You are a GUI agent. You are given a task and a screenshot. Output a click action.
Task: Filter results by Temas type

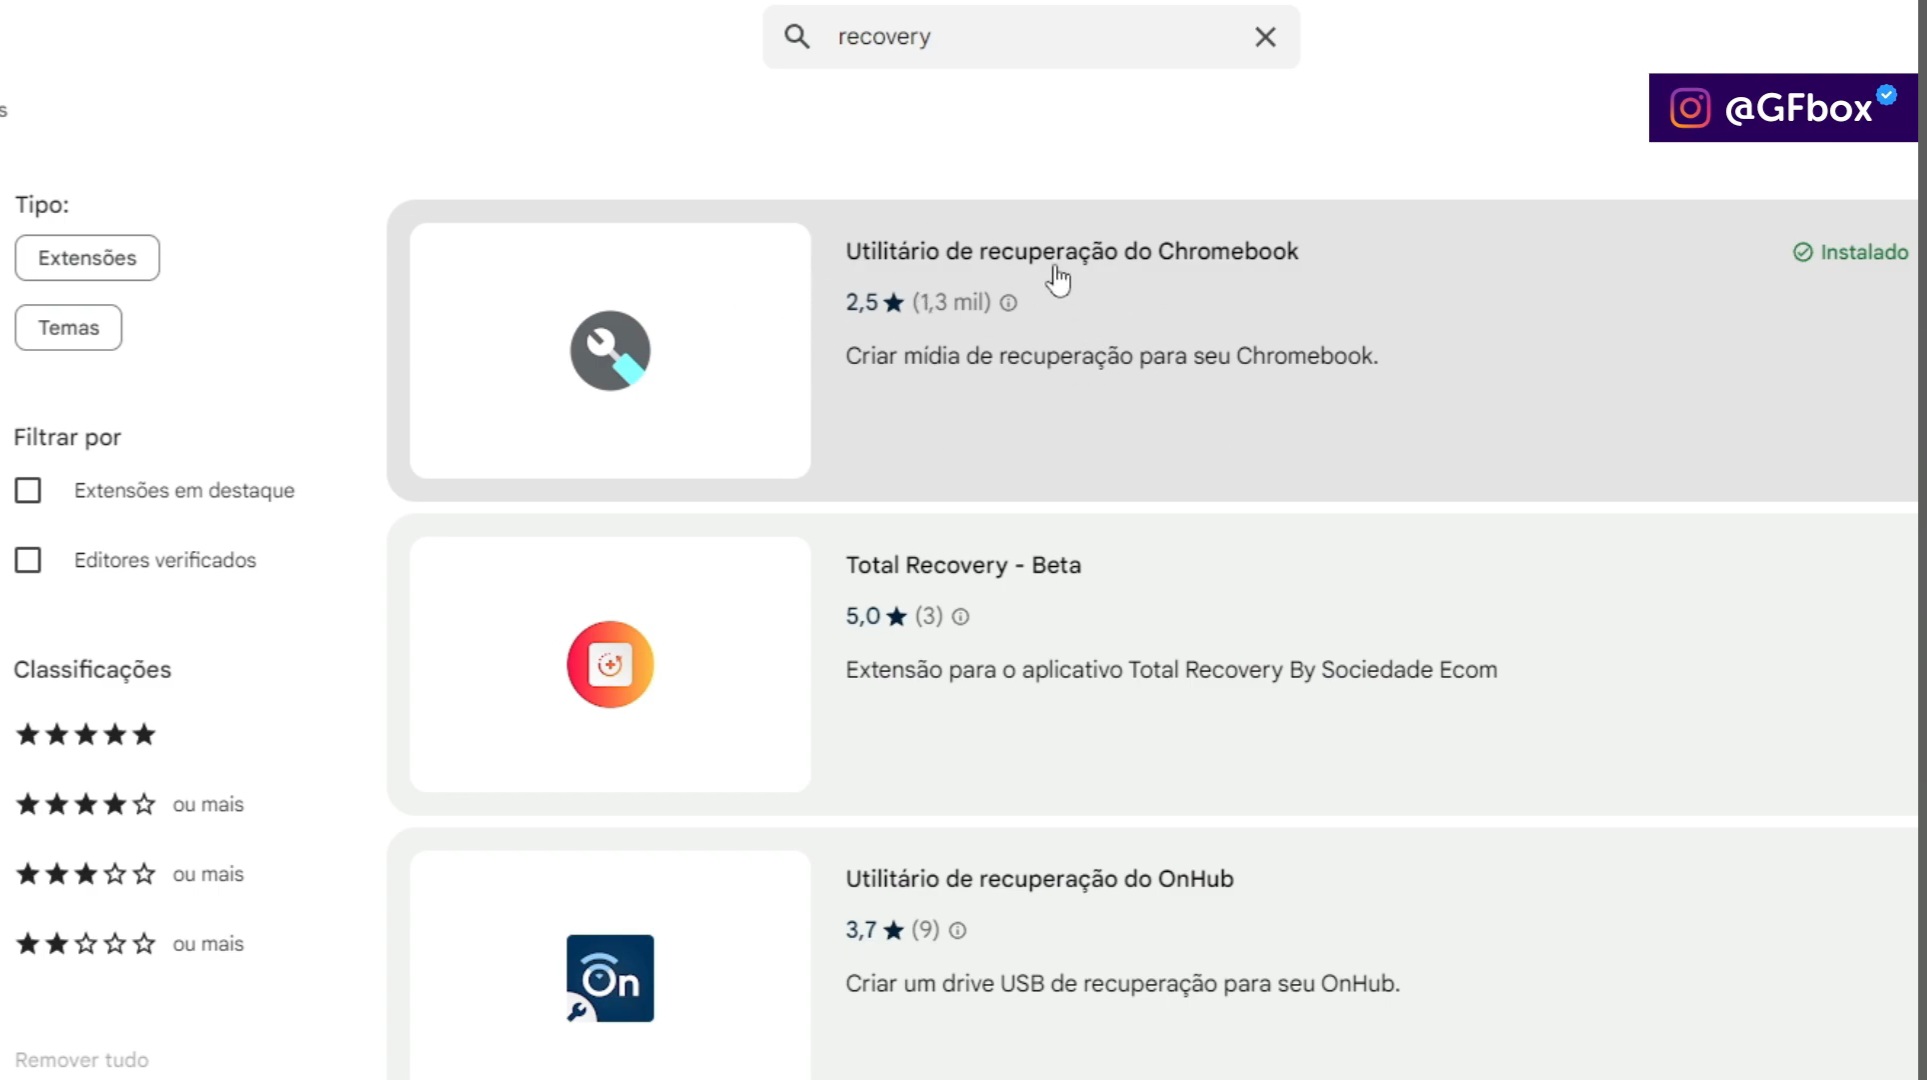68,327
